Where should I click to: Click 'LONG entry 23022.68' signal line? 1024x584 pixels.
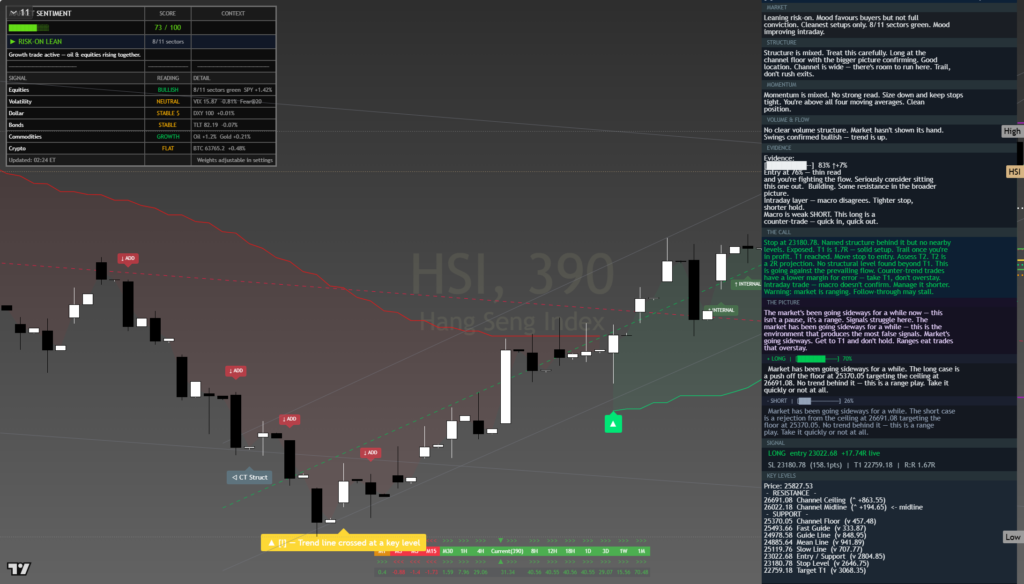click(x=824, y=453)
